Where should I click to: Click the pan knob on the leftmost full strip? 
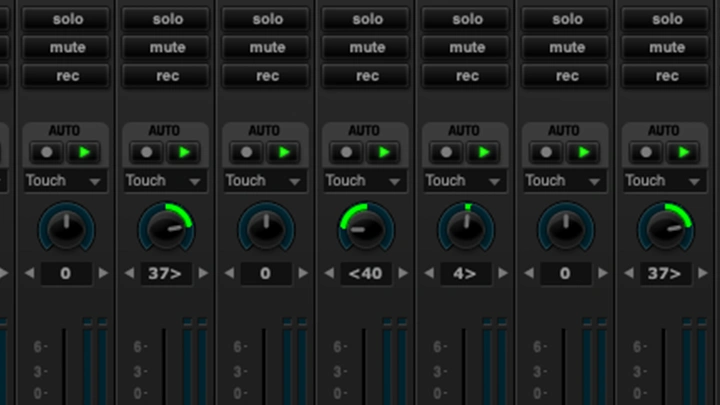(x=66, y=228)
